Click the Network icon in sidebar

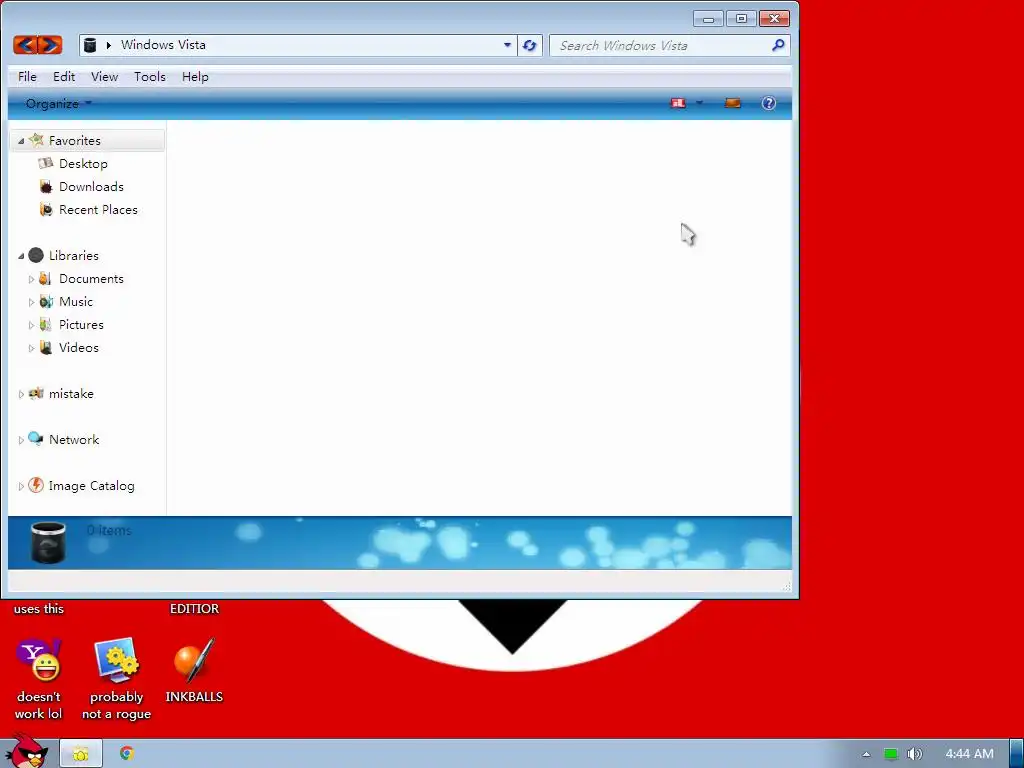pyautogui.click(x=36, y=439)
